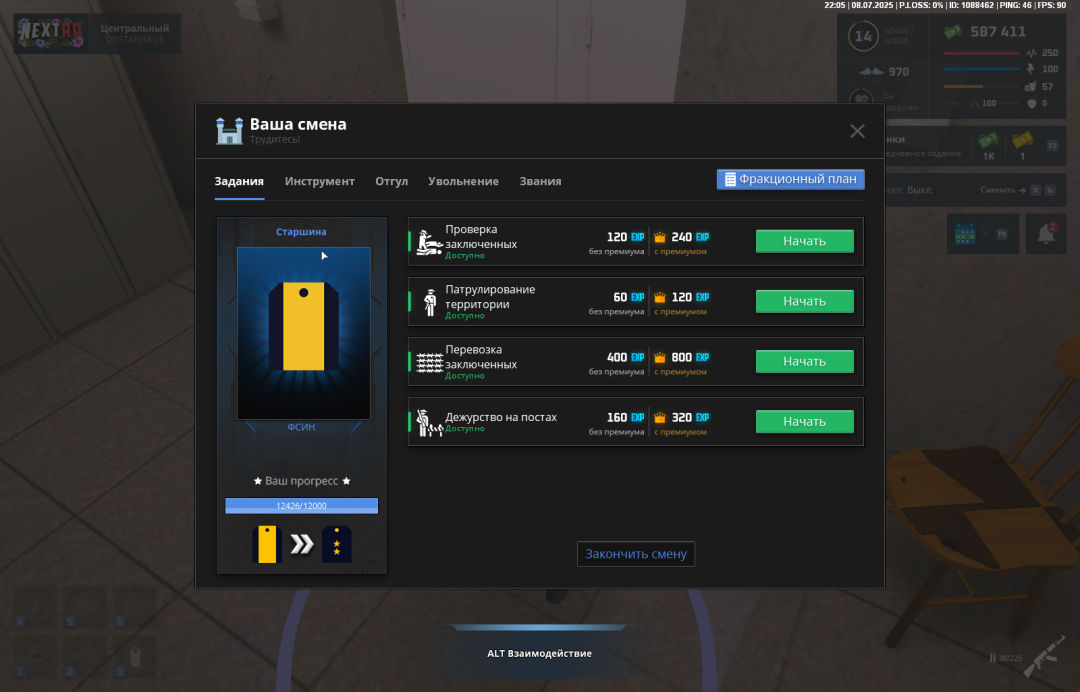Screen dimensions: 1080x692
Task: Open the calendar icon in the HUD
Action: point(965,233)
